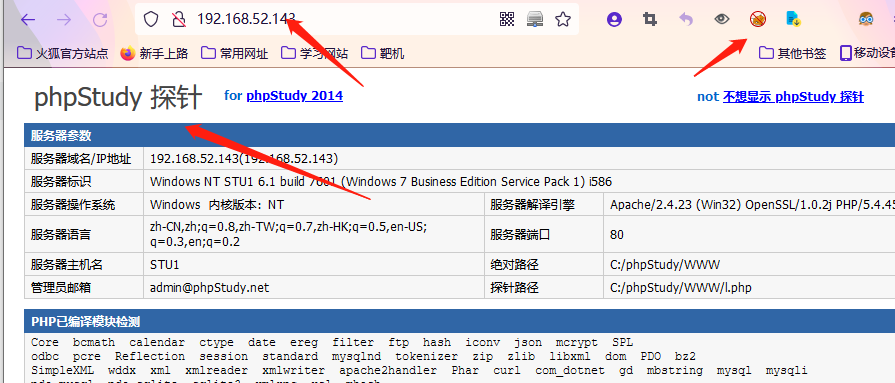Viewport: 895px width, 383px height.
Task: Open the shield tracking protection icon
Action: point(151,20)
